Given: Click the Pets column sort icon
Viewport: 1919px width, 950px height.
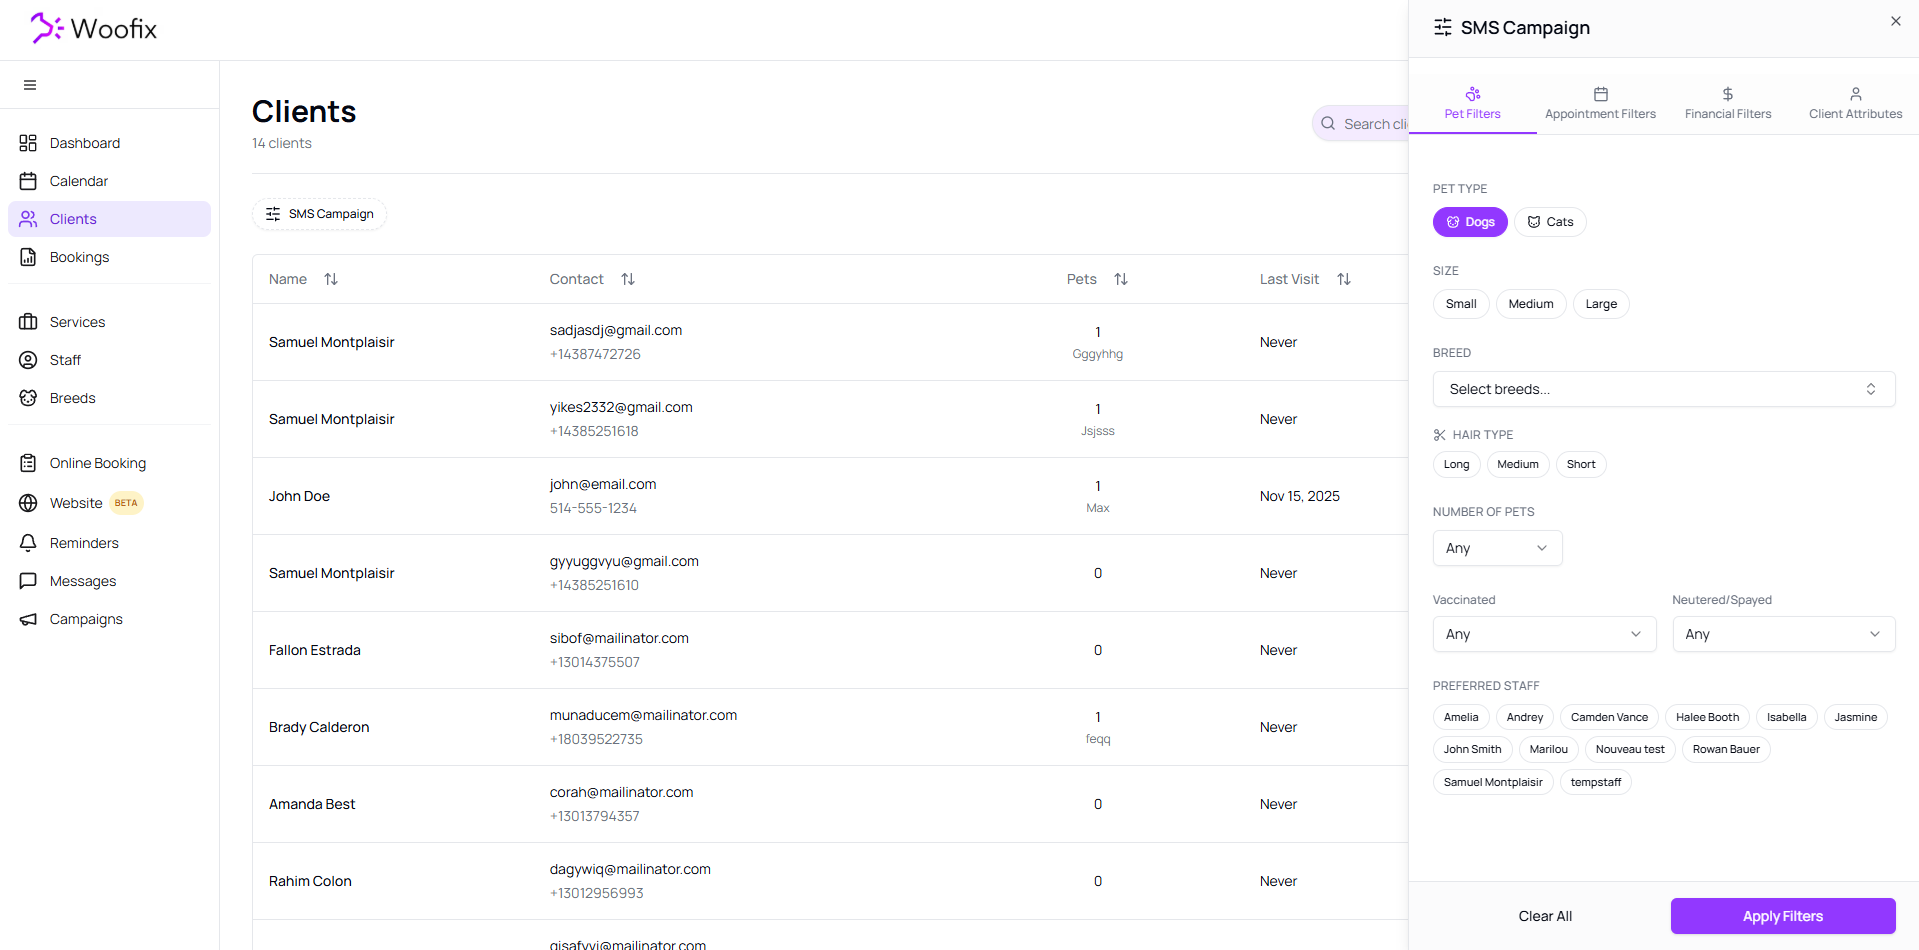Looking at the screenshot, I should [1121, 279].
